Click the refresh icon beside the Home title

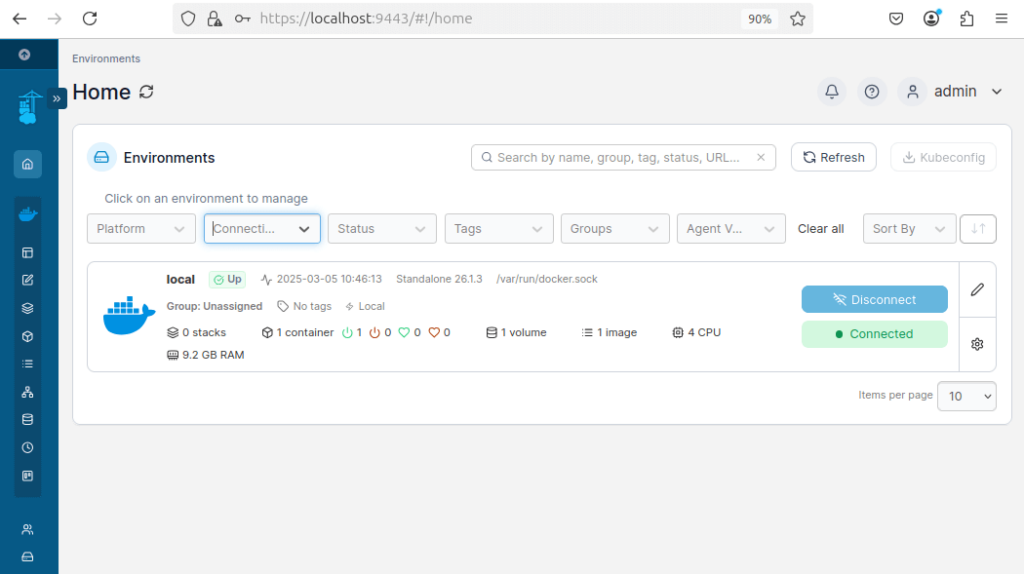(x=147, y=92)
